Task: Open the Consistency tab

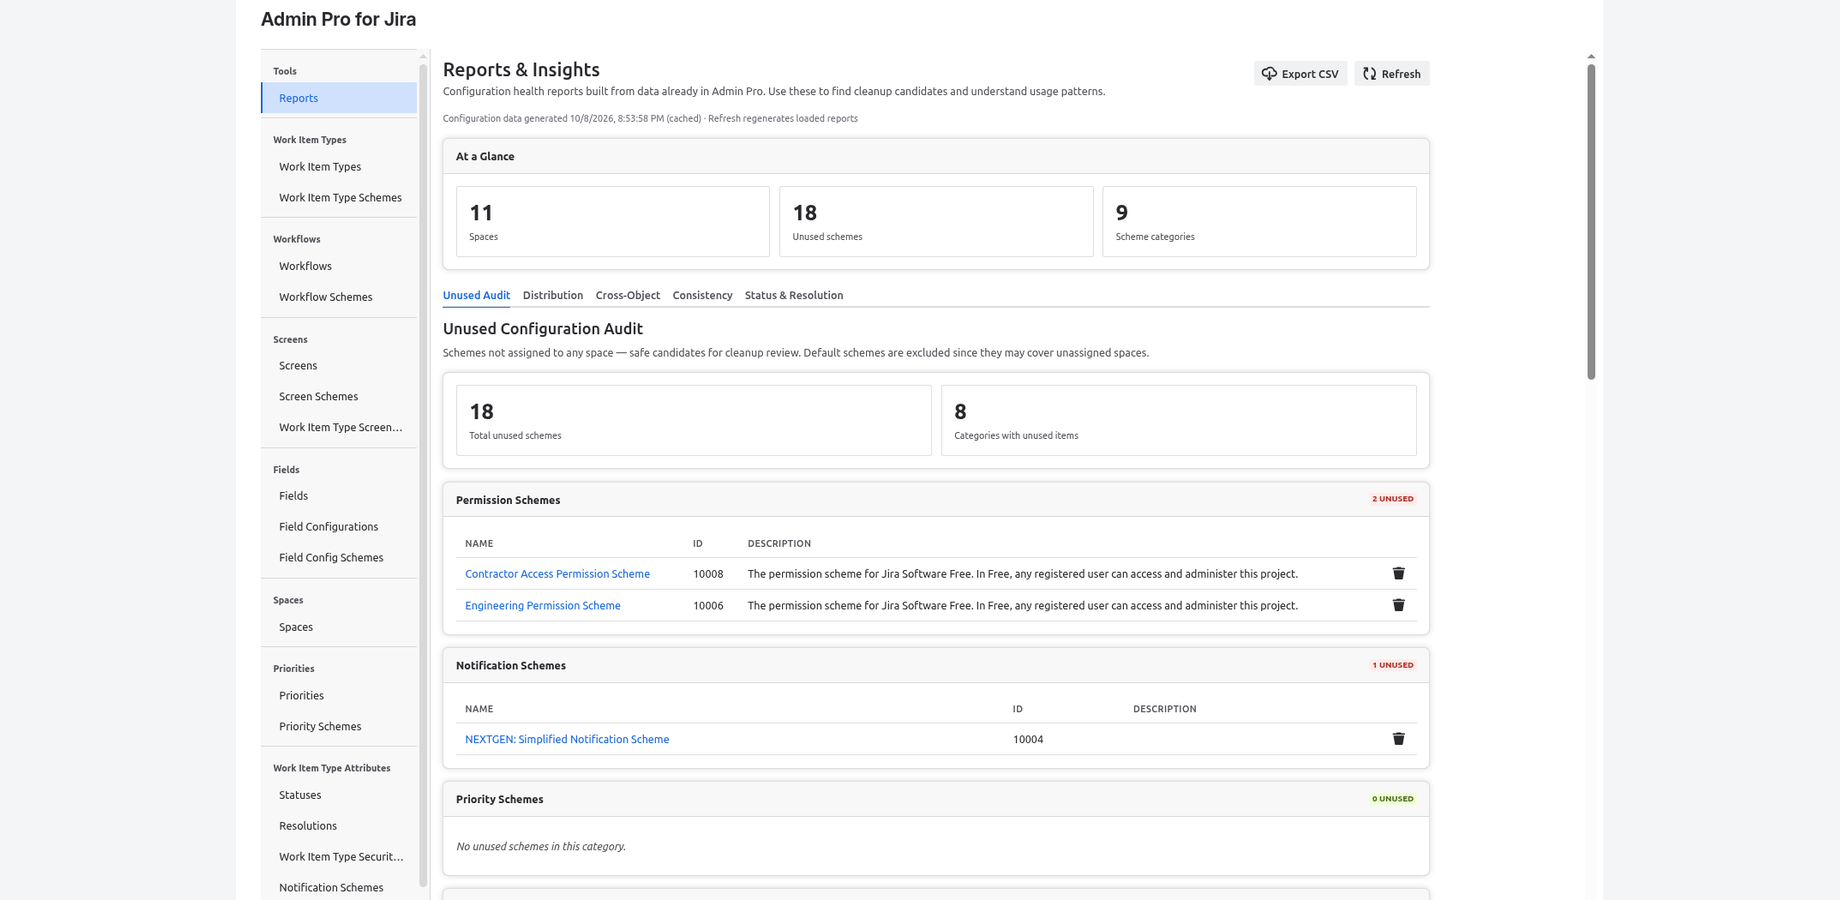Action: (702, 295)
